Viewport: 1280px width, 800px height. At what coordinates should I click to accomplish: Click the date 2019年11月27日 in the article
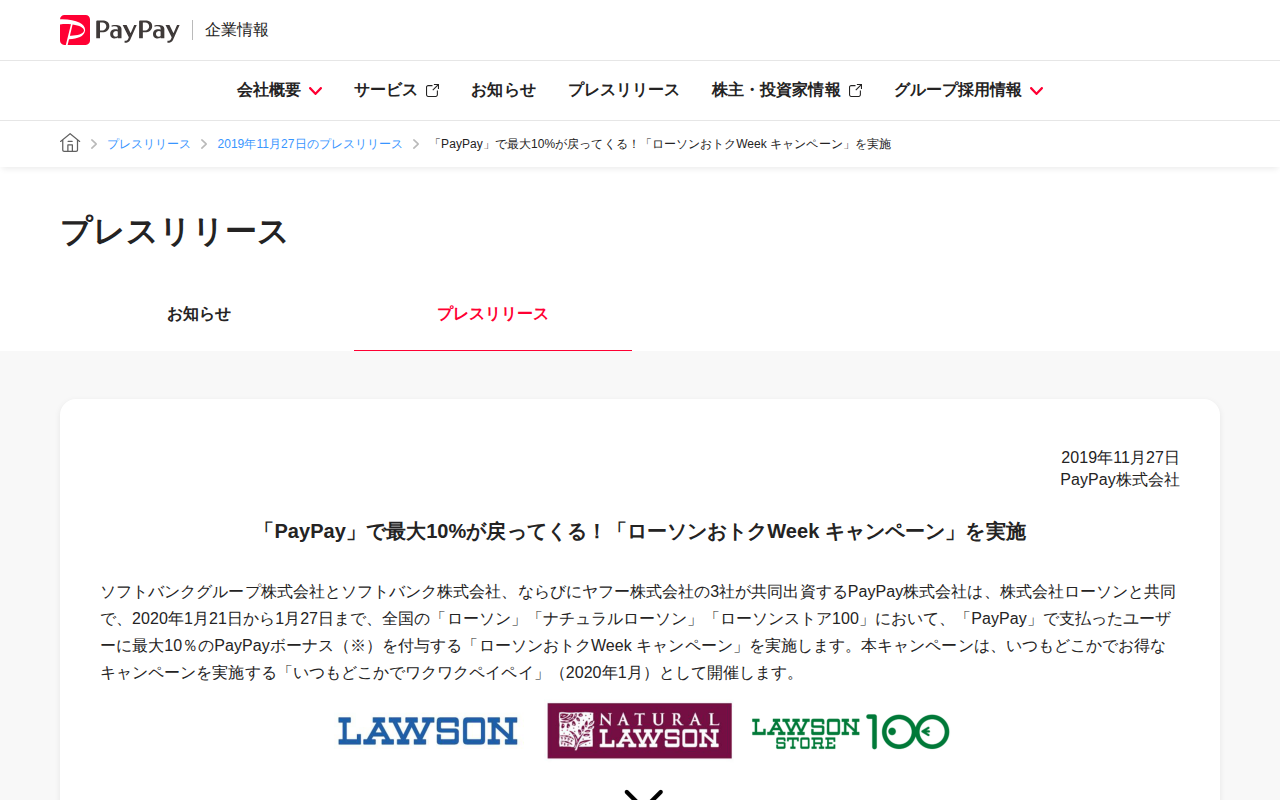click(x=1120, y=457)
